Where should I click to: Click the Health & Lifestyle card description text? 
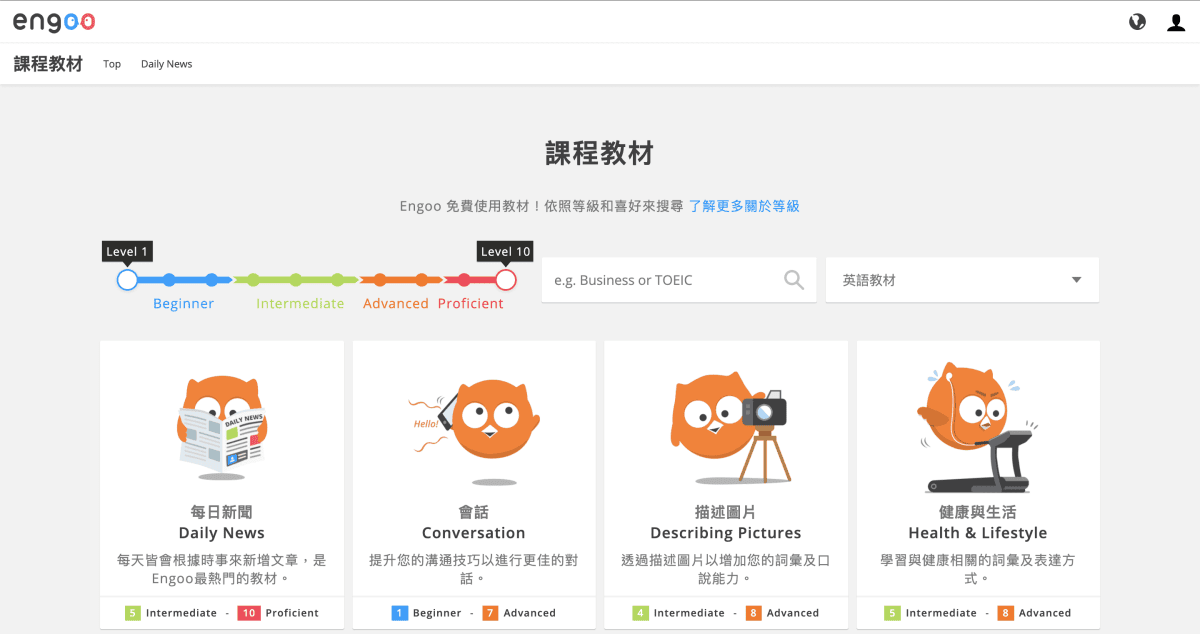pos(978,569)
